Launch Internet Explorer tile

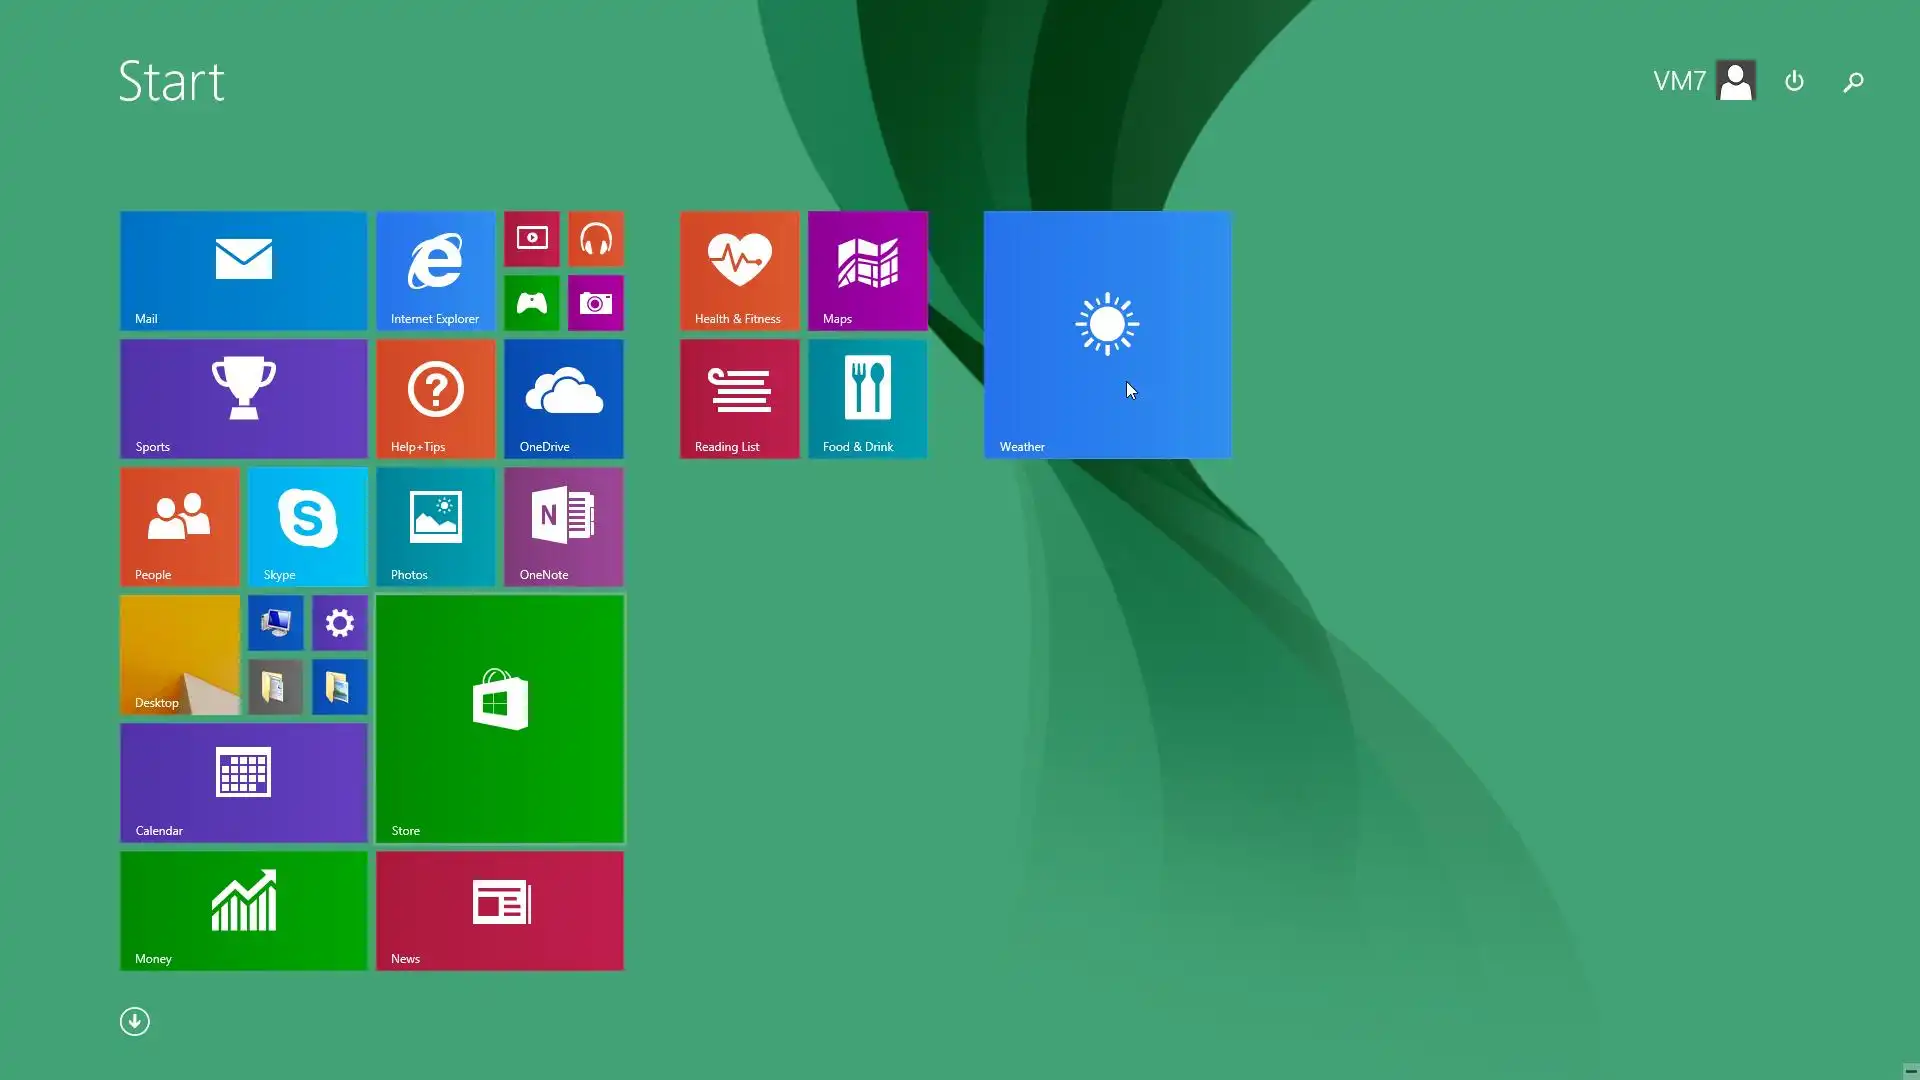point(435,270)
